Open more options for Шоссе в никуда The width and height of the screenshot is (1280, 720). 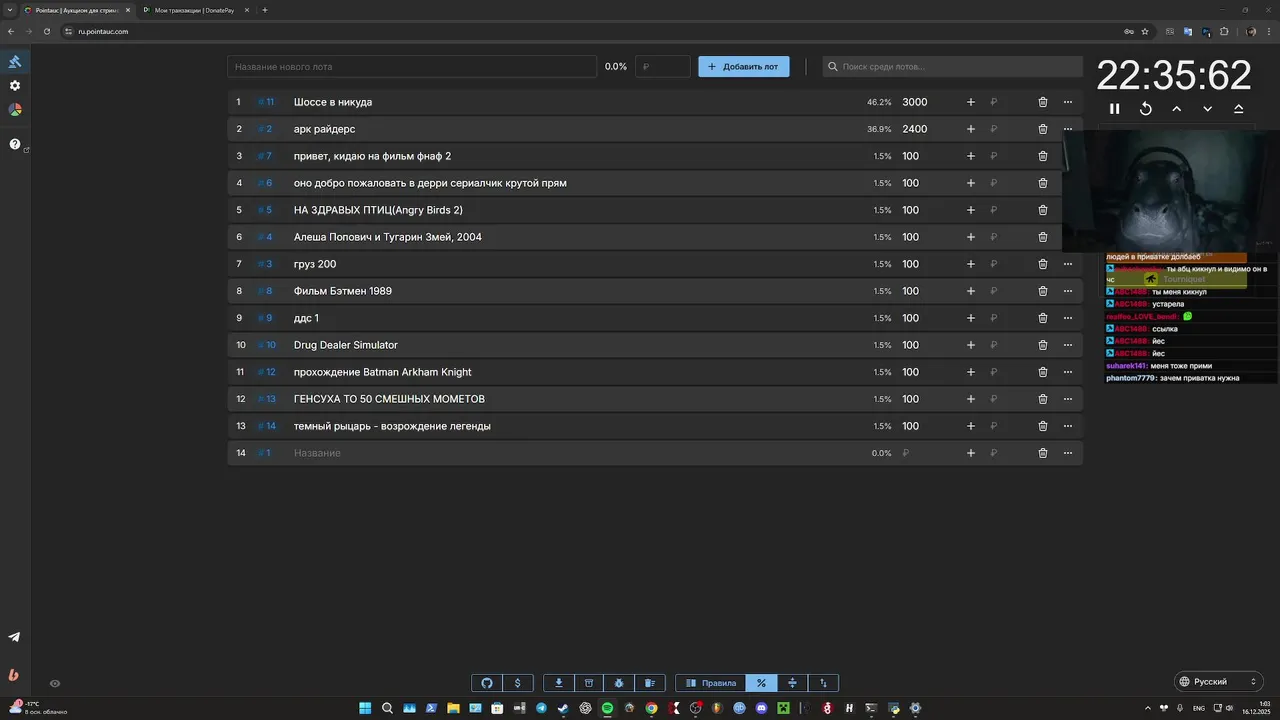tap(1068, 102)
